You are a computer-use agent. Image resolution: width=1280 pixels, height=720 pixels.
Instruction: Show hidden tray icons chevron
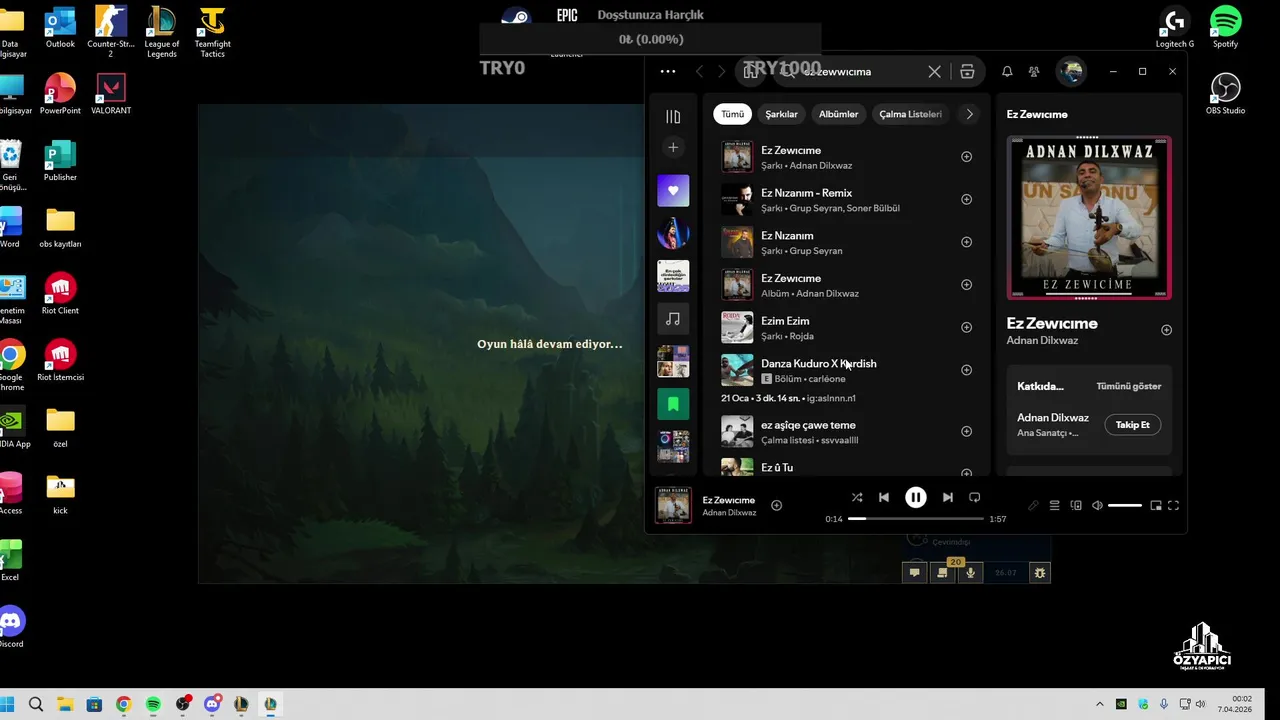[1100, 704]
